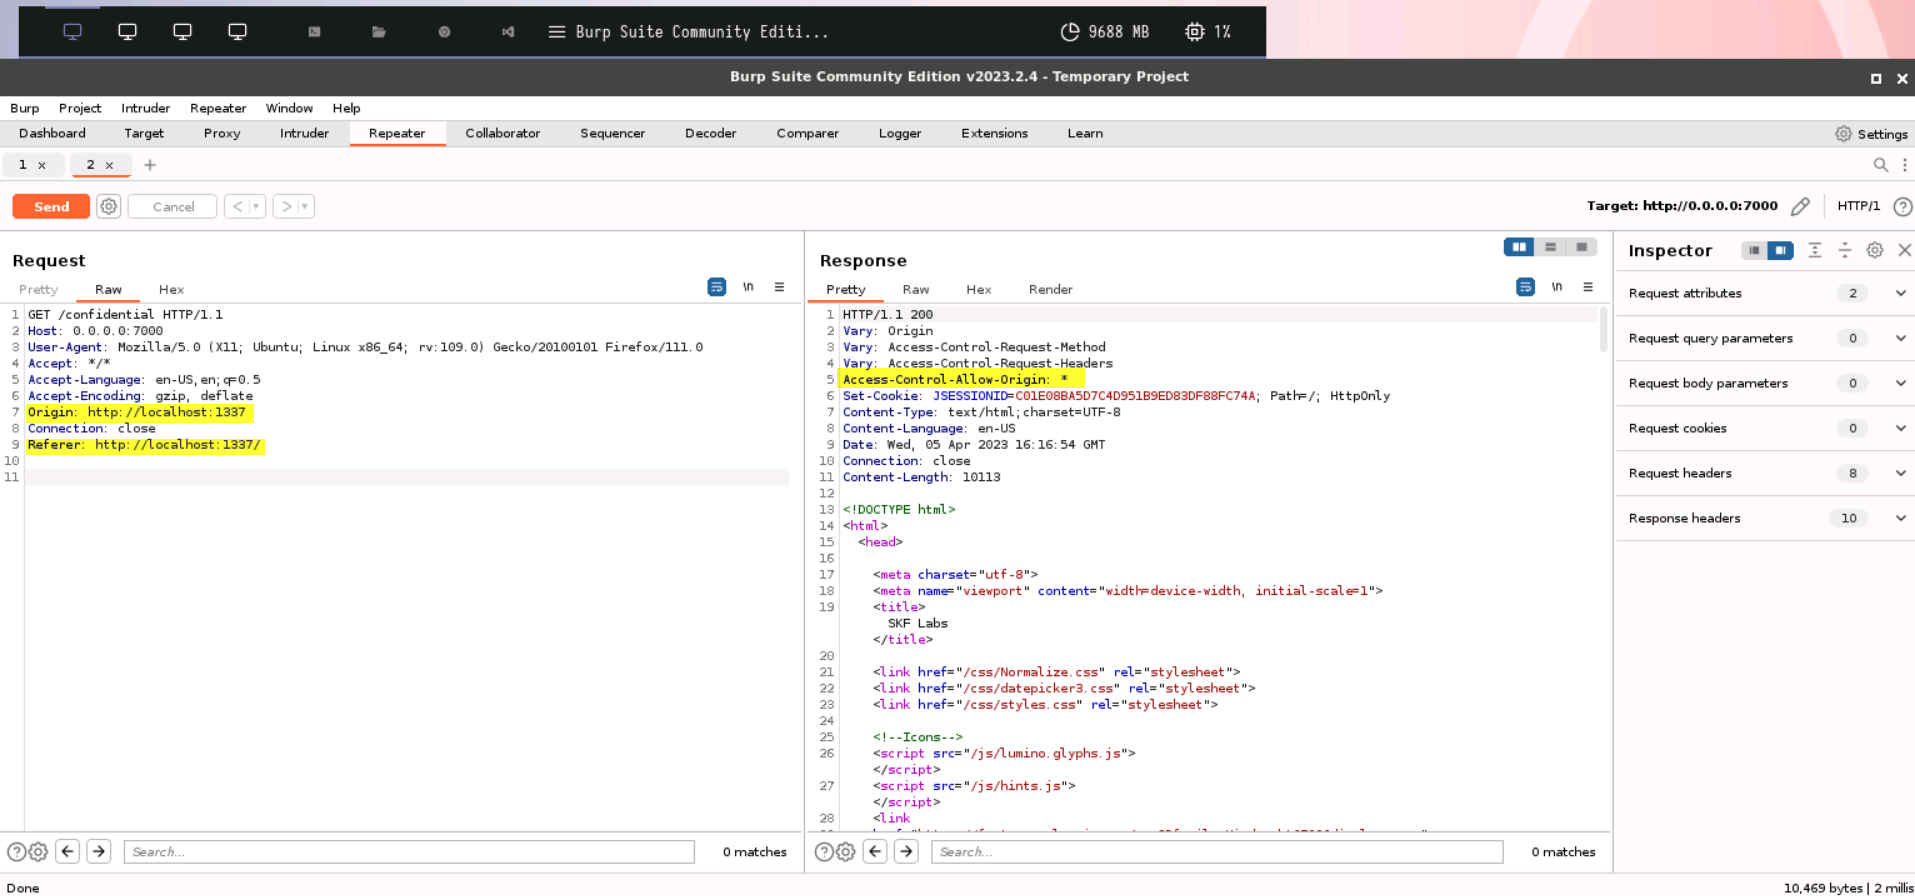Expand Request body parameters section
The height and width of the screenshot is (896, 1915).
(1765, 383)
